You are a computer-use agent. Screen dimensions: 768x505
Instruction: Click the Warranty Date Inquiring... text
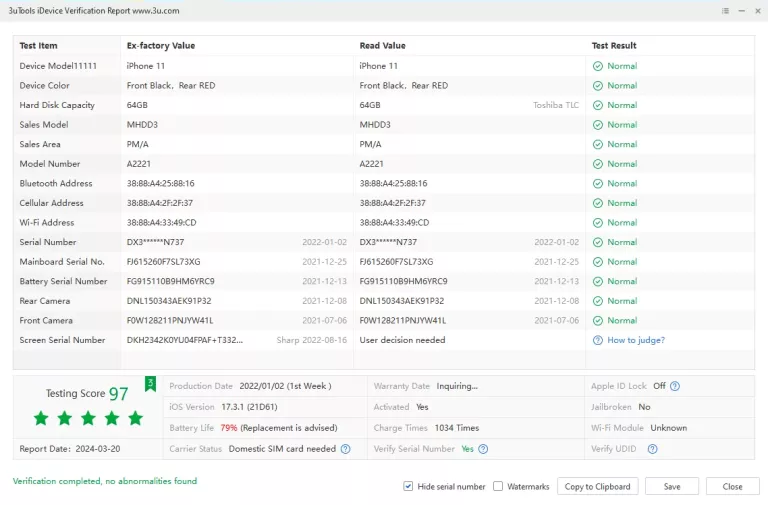click(x=456, y=386)
